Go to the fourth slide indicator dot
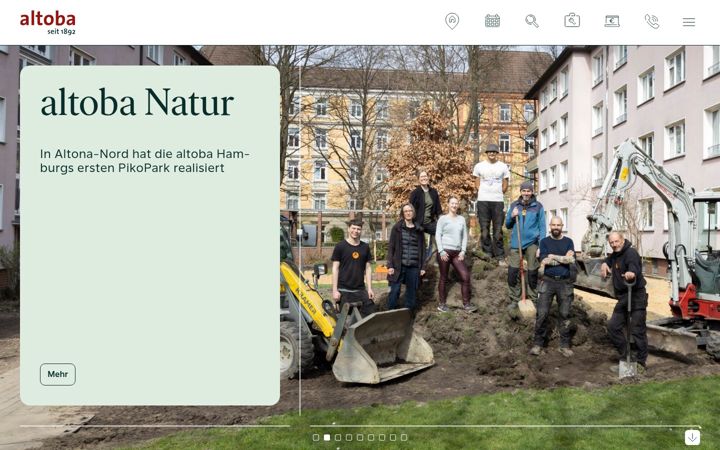 coord(349,438)
